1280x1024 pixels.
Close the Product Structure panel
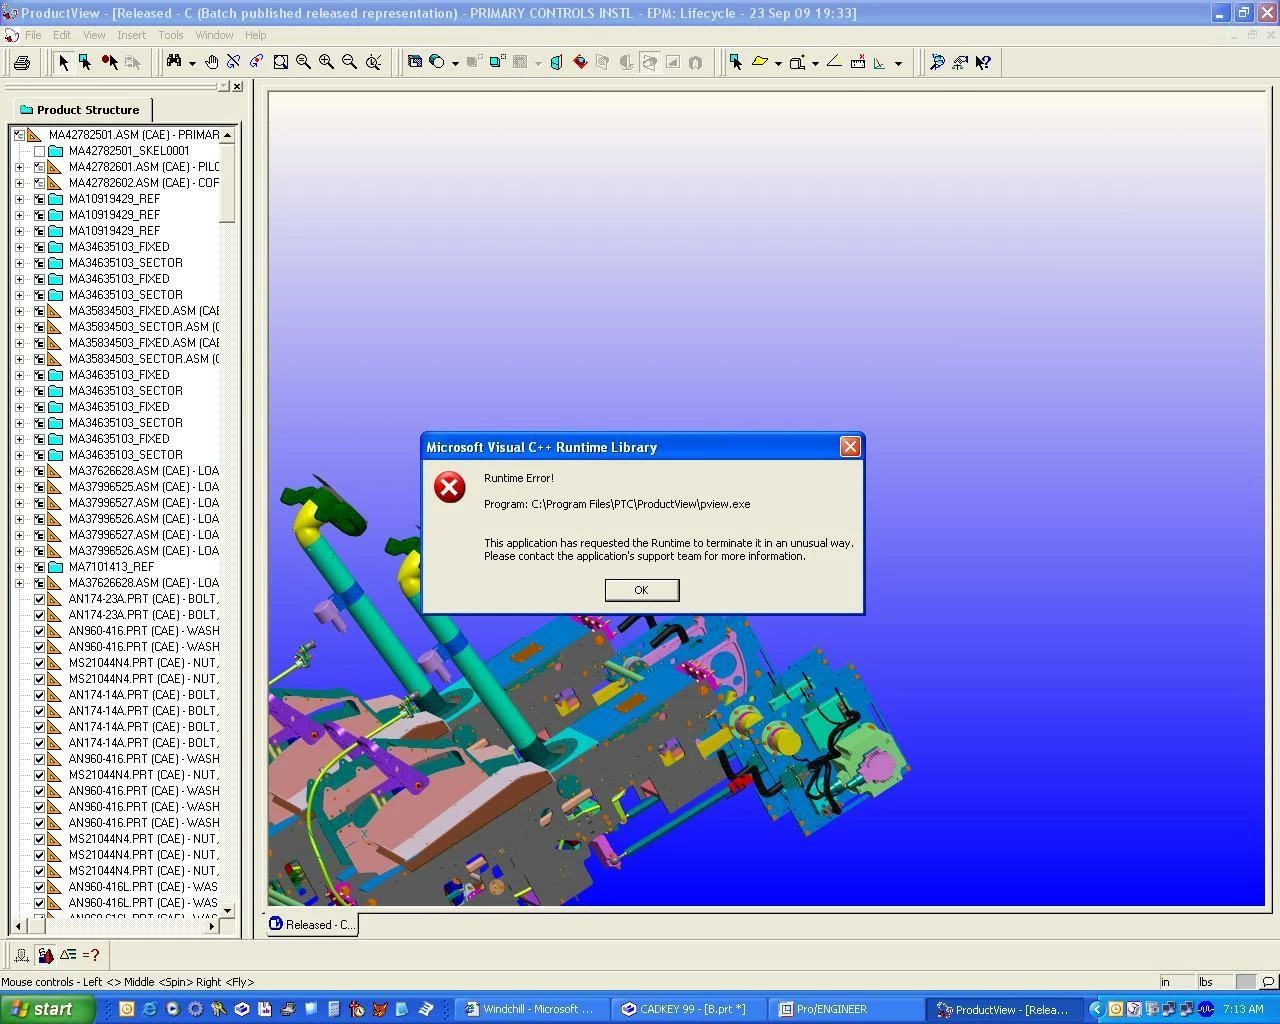click(x=237, y=87)
